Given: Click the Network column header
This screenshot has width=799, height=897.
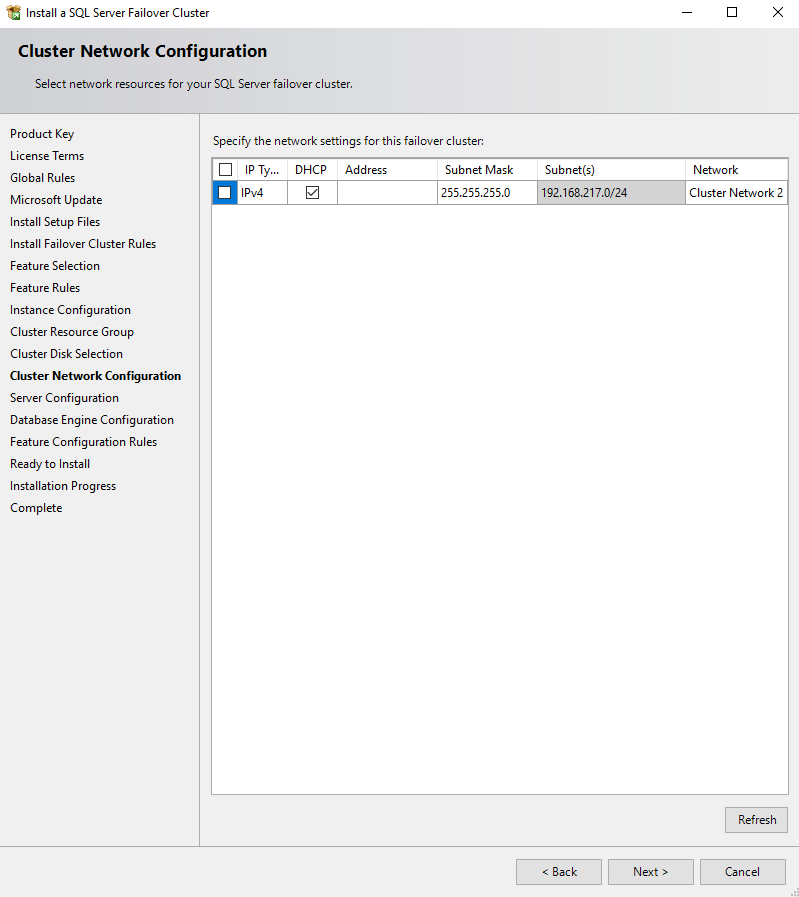Looking at the screenshot, I should coord(736,170).
